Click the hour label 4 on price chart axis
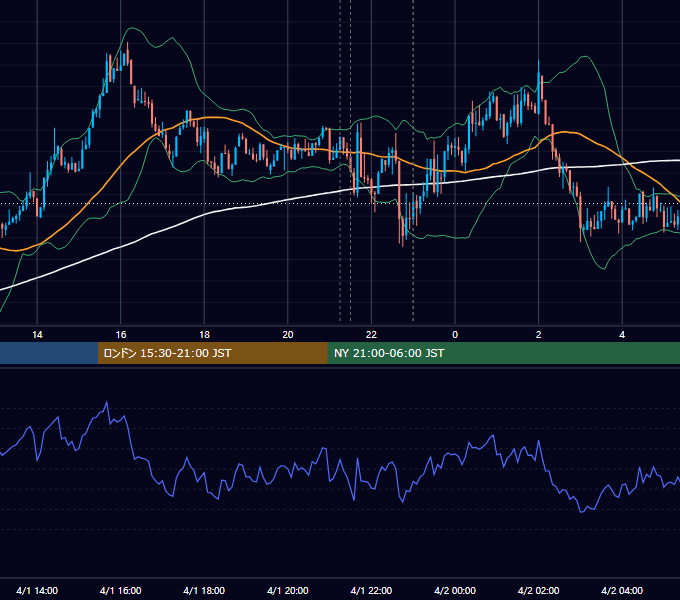The width and height of the screenshot is (680, 600). click(x=622, y=335)
